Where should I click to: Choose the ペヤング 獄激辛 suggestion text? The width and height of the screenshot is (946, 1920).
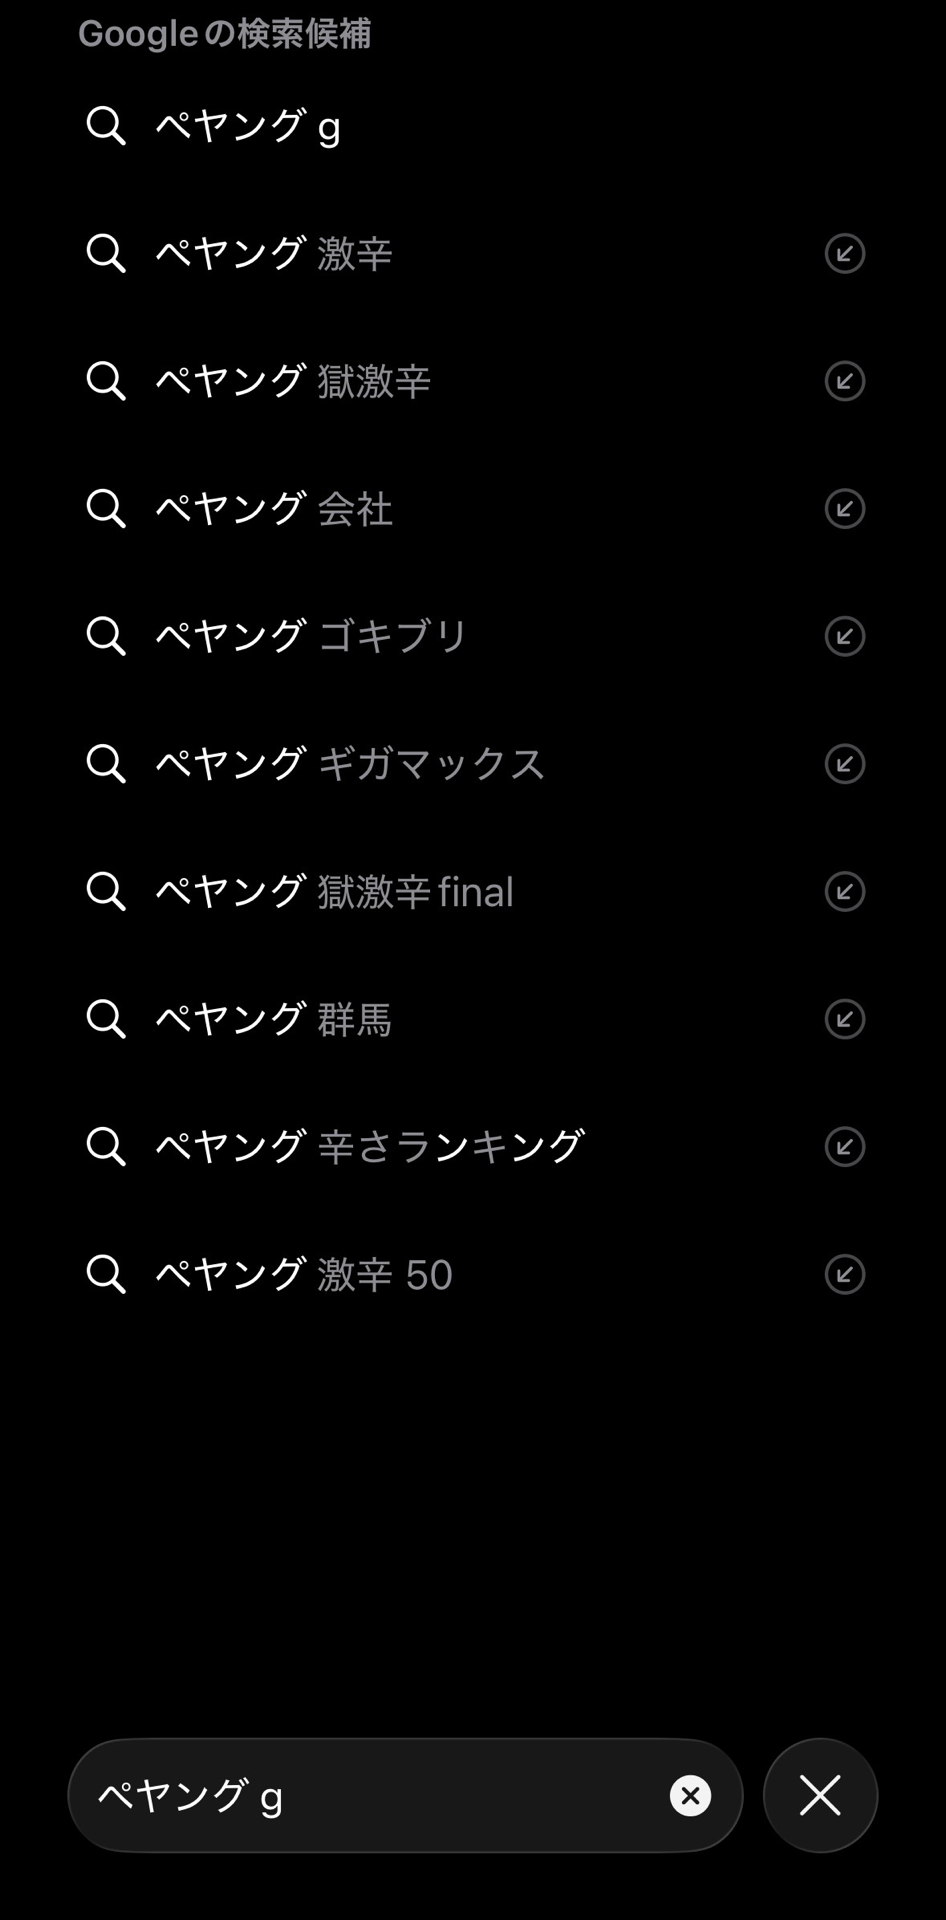pos(293,381)
